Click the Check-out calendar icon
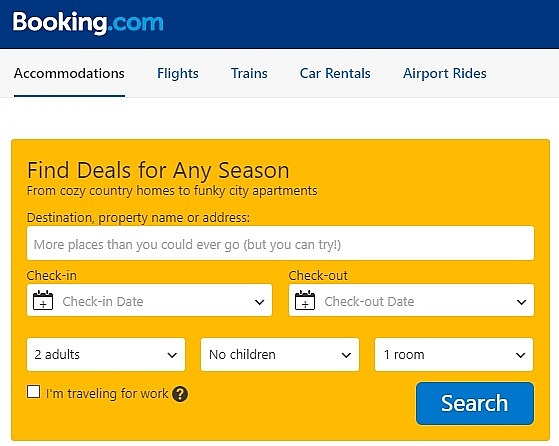Image resolution: width=559 pixels, height=446 pixels. point(305,300)
